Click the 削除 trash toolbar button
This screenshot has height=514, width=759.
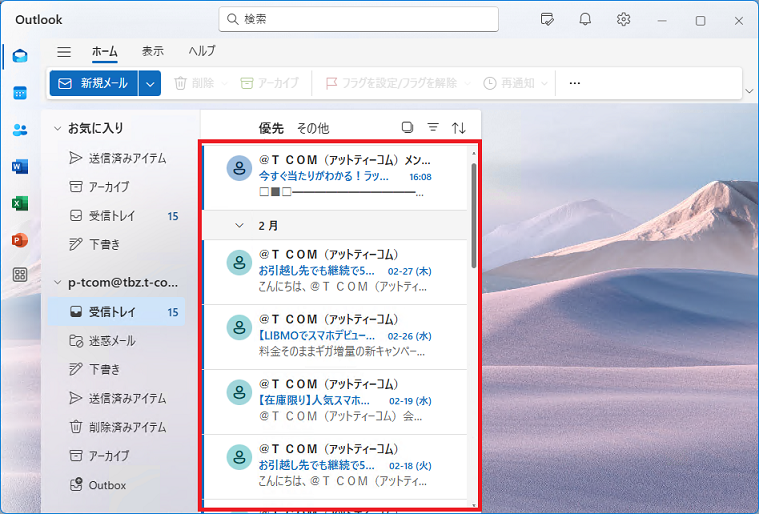click(x=194, y=83)
